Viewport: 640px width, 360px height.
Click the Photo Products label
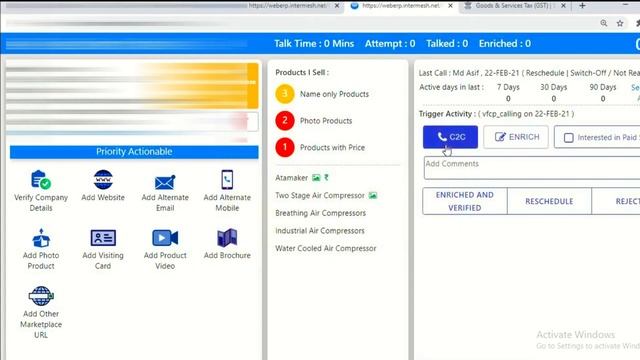coord(326,121)
